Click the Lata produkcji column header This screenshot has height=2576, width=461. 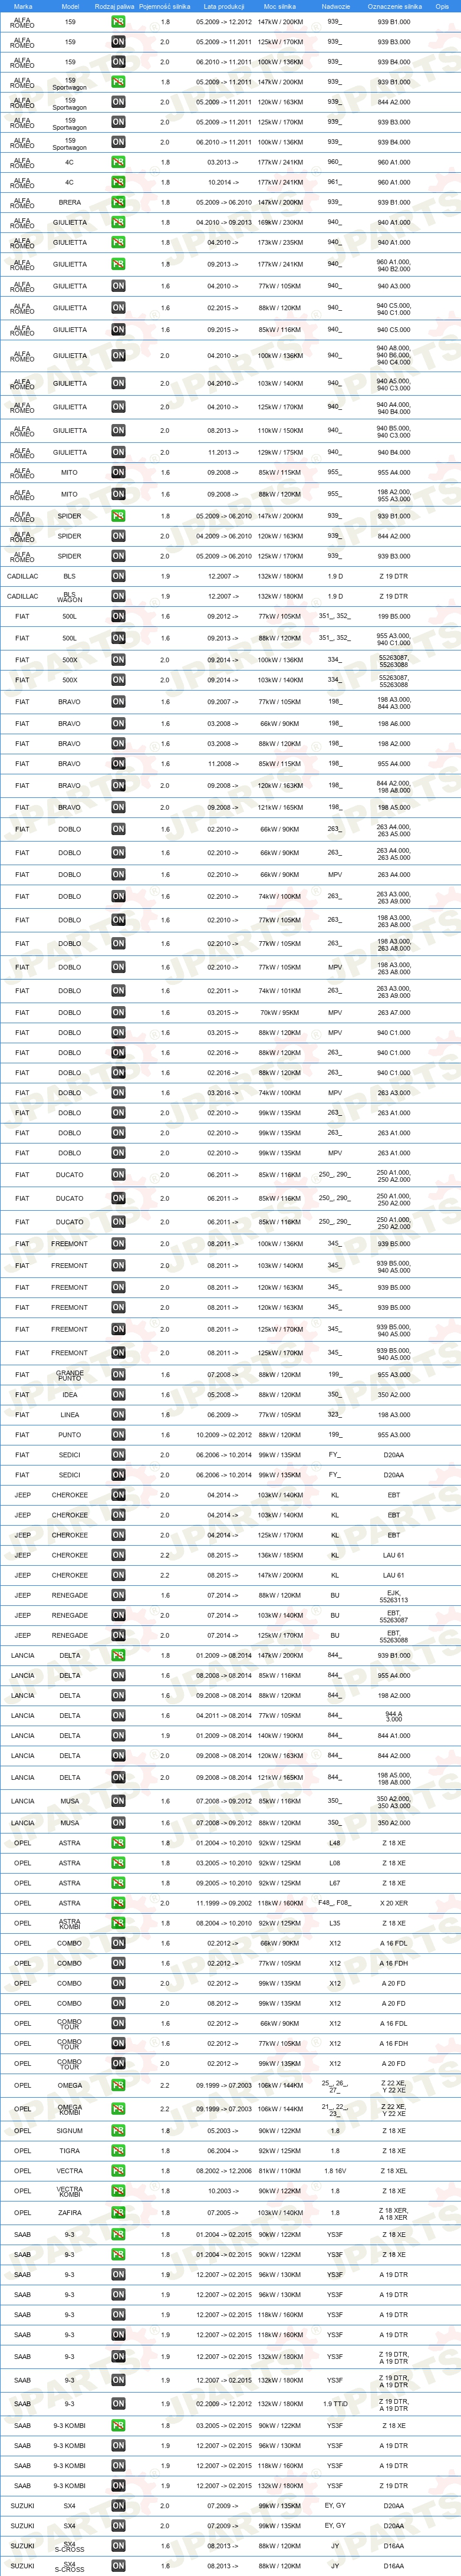click(x=224, y=6)
